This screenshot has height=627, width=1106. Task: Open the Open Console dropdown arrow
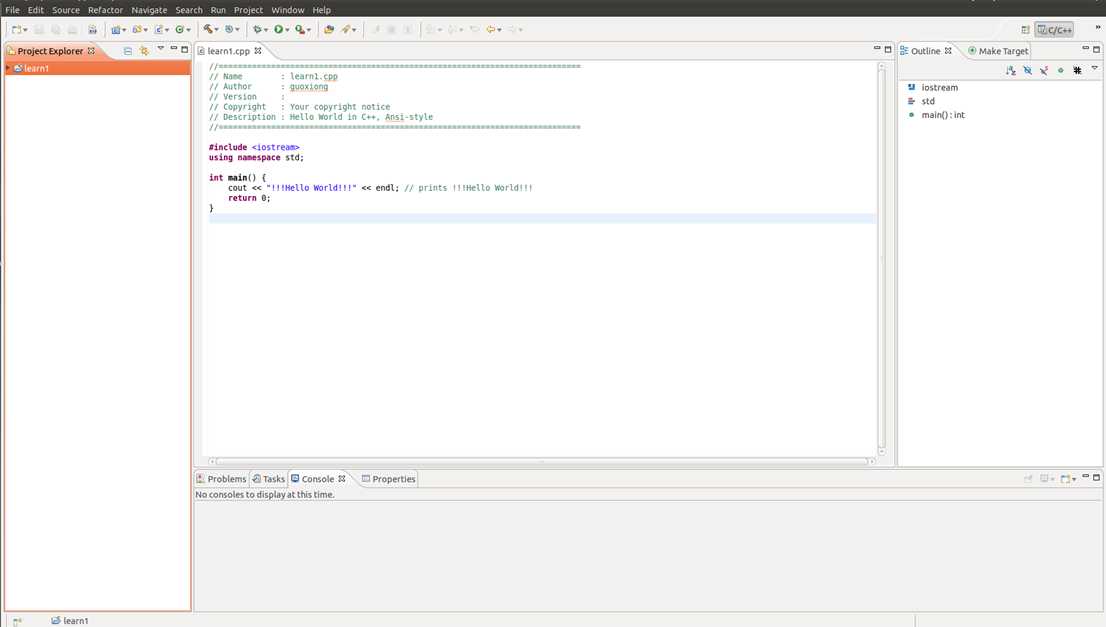(1074, 480)
